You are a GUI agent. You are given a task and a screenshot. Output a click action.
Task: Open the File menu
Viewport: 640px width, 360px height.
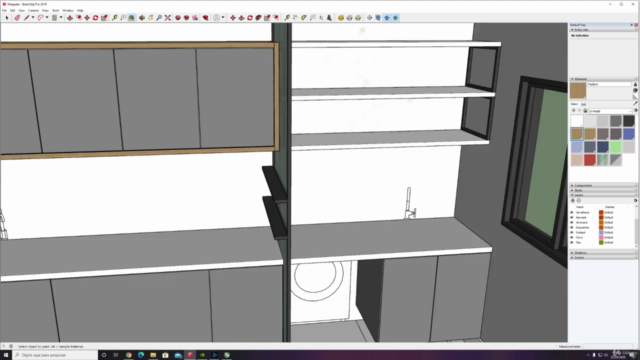coord(4,10)
